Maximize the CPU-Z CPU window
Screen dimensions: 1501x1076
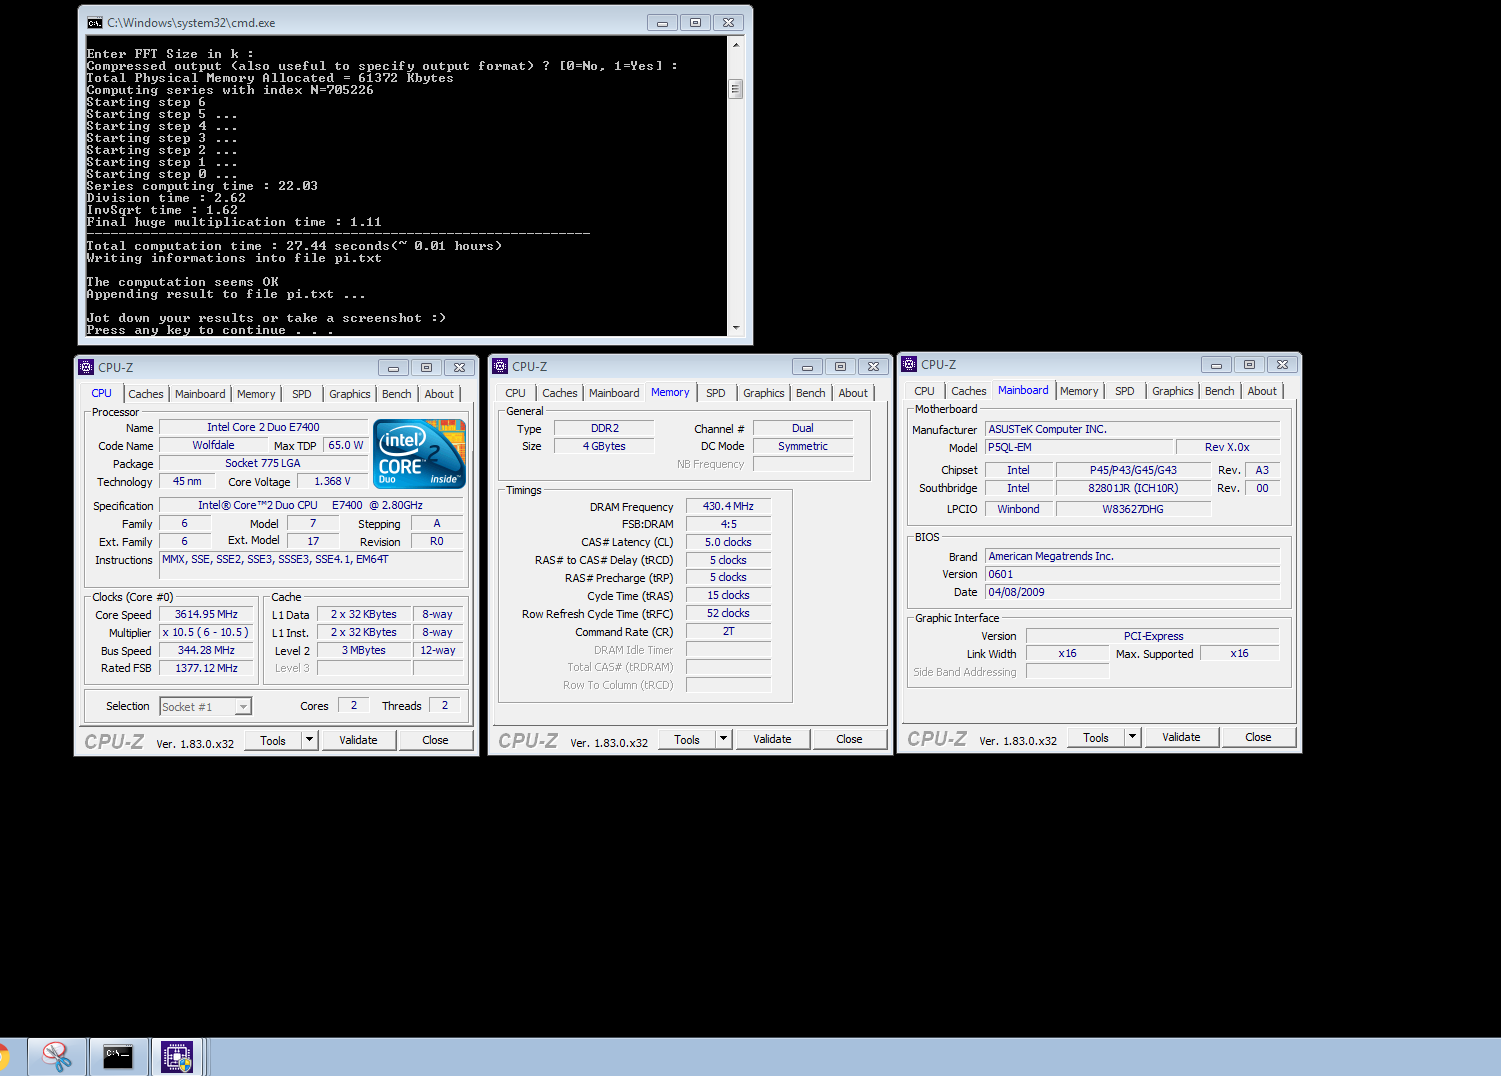(426, 368)
